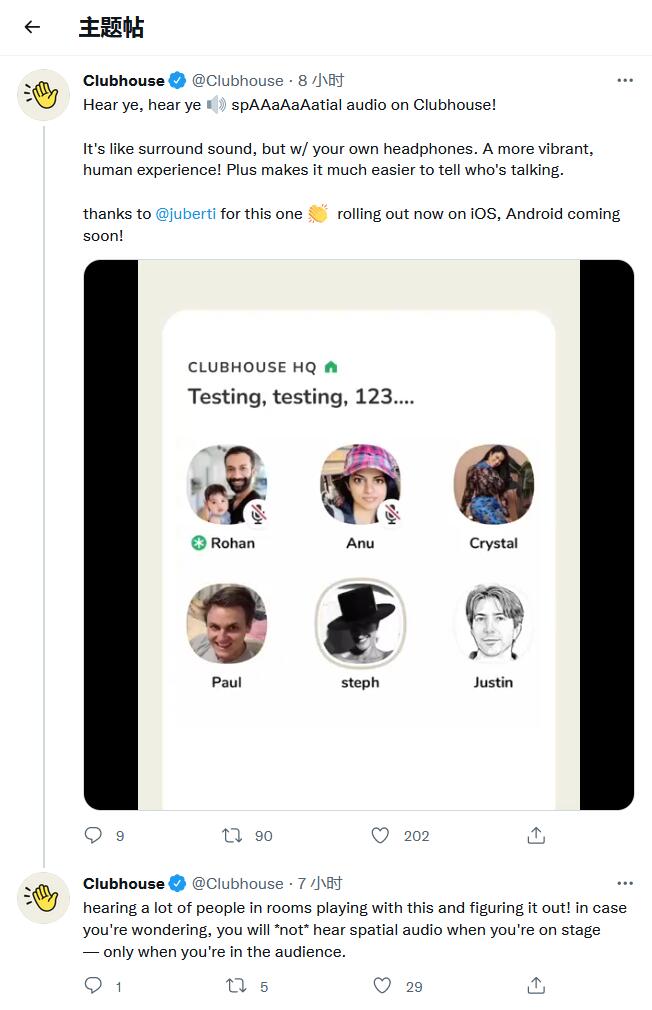Reply to the spatial audio tweet

pos(94,835)
